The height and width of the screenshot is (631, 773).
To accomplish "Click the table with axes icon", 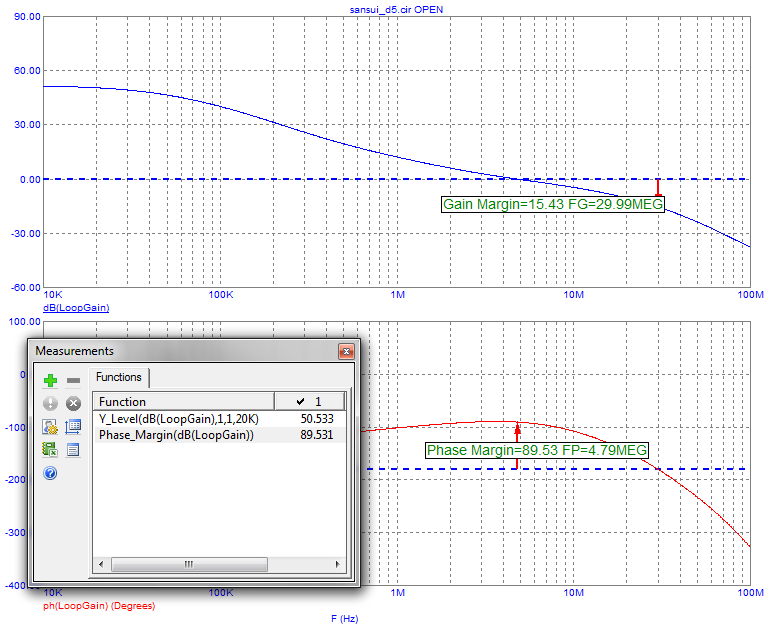I will 73,427.
